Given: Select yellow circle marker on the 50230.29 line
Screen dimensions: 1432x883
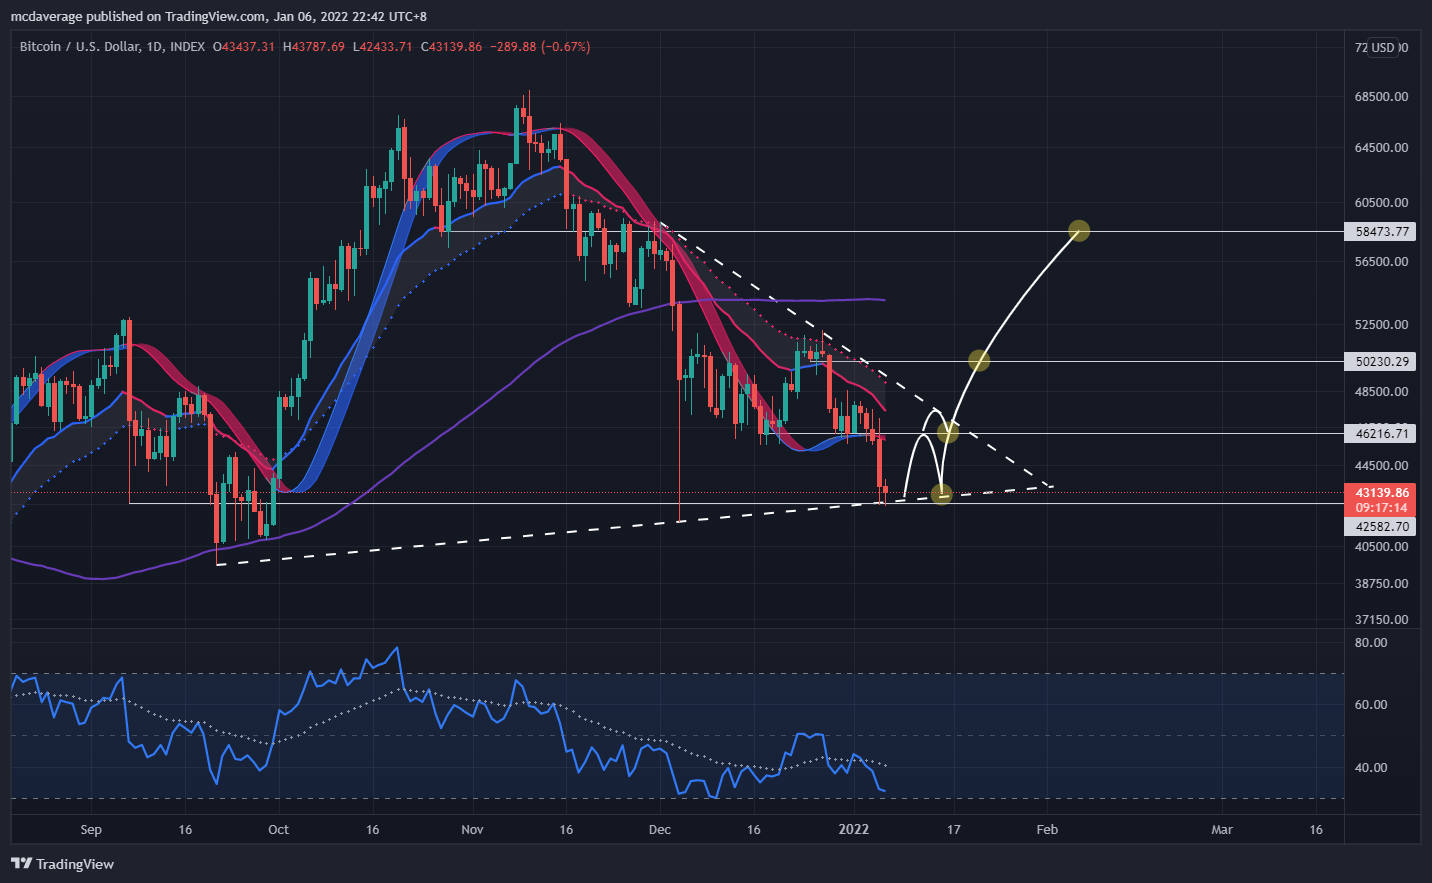Looking at the screenshot, I should [979, 361].
